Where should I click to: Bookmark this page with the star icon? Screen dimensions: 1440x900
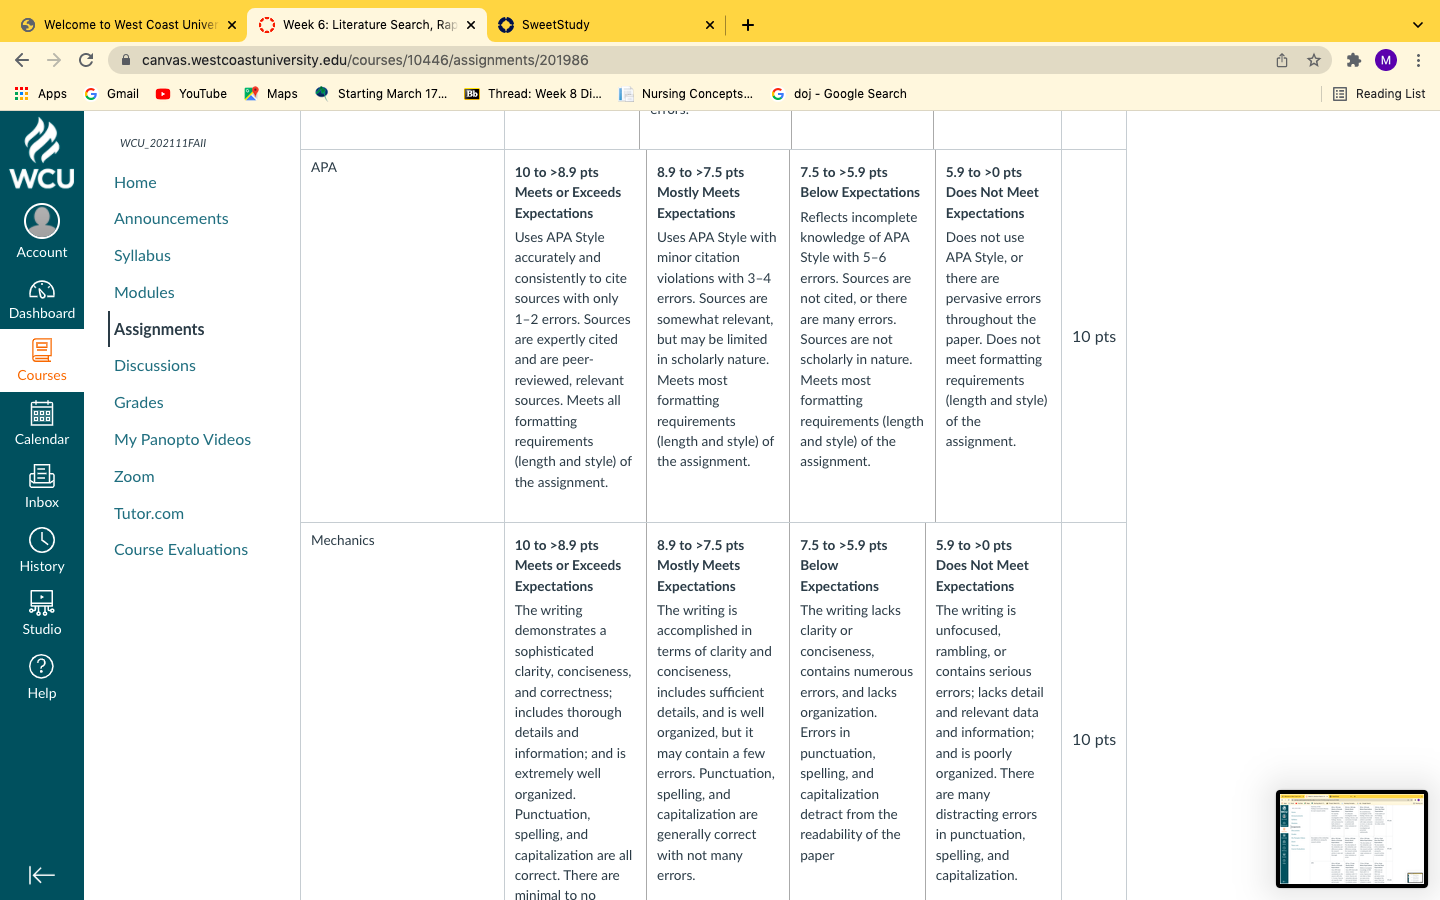[1314, 60]
